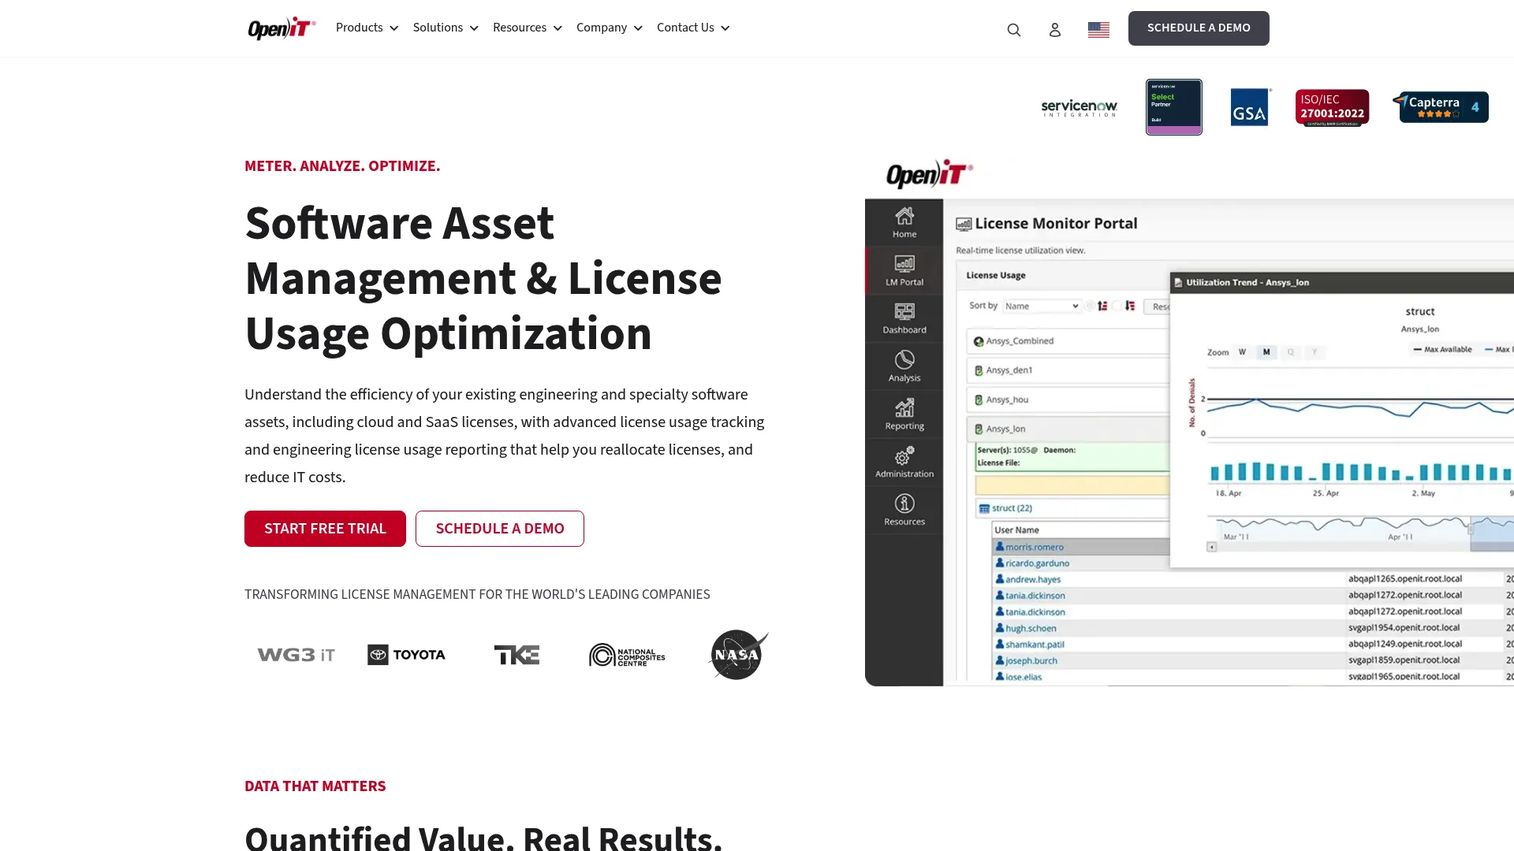The height and width of the screenshot is (851, 1514).
Task: Select the LM Portal sidebar icon
Action: pos(904,270)
